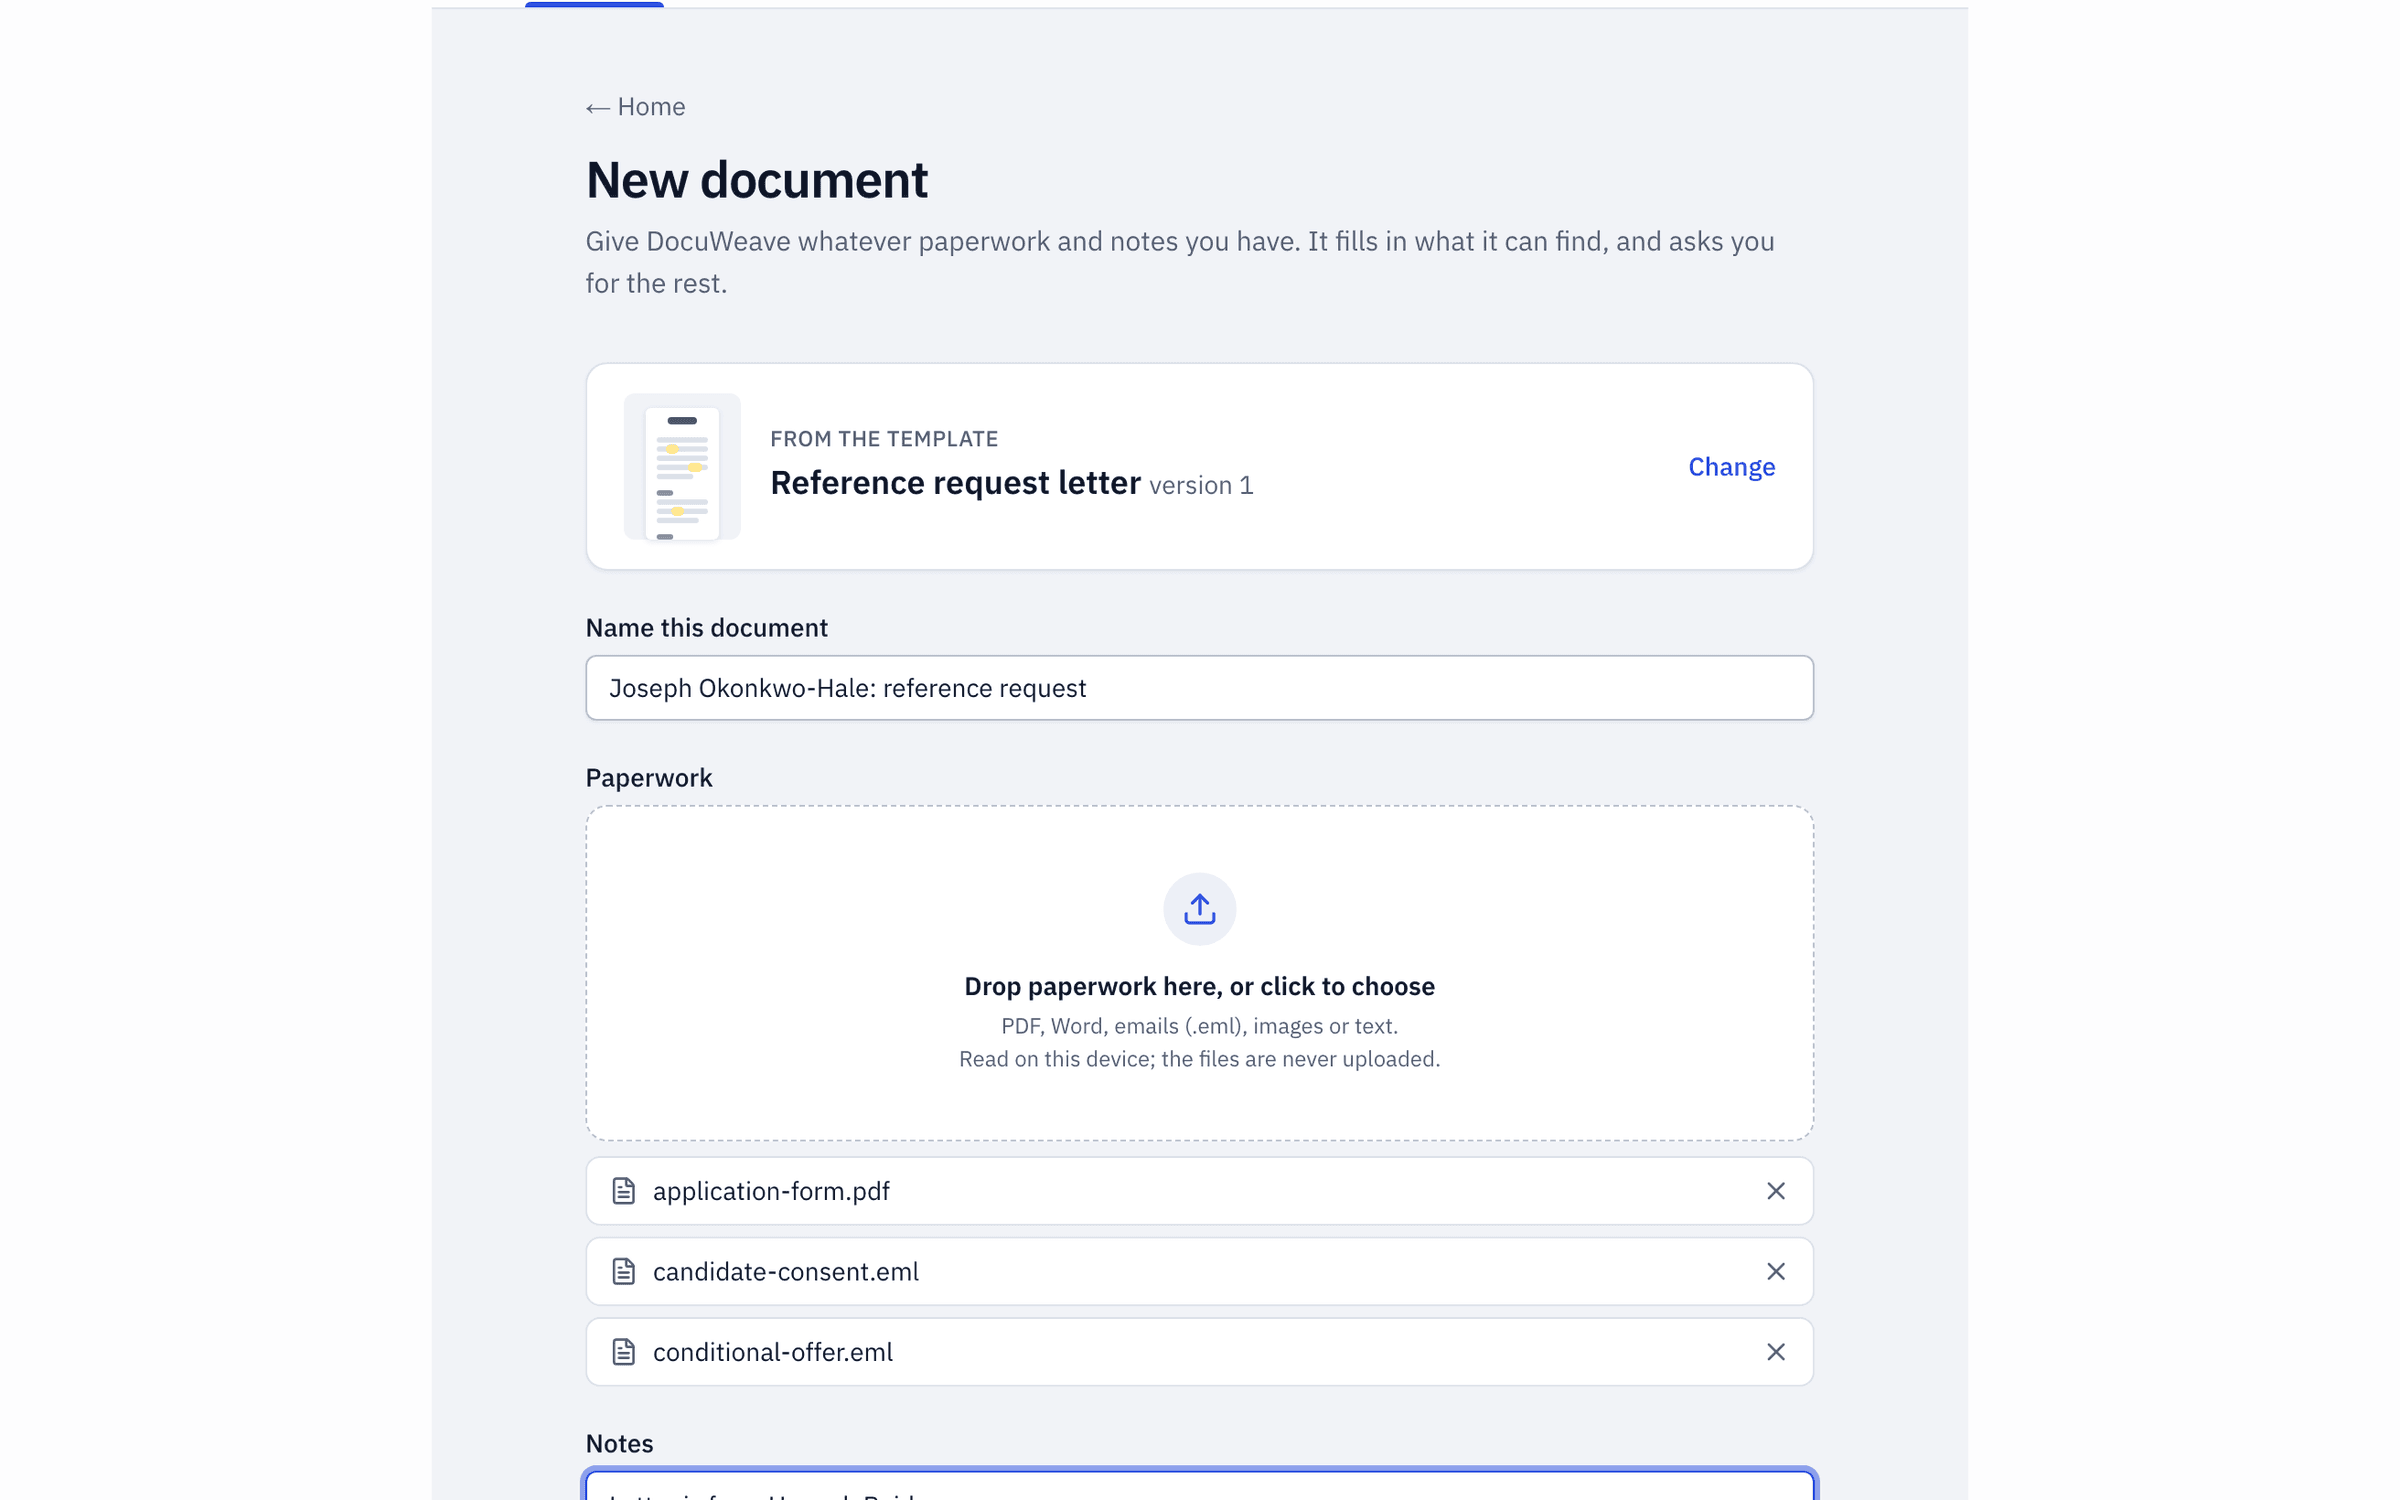The height and width of the screenshot is (1500, 2400).
Task: Open the Reference request letter template thumbnail
Action: 682,467
